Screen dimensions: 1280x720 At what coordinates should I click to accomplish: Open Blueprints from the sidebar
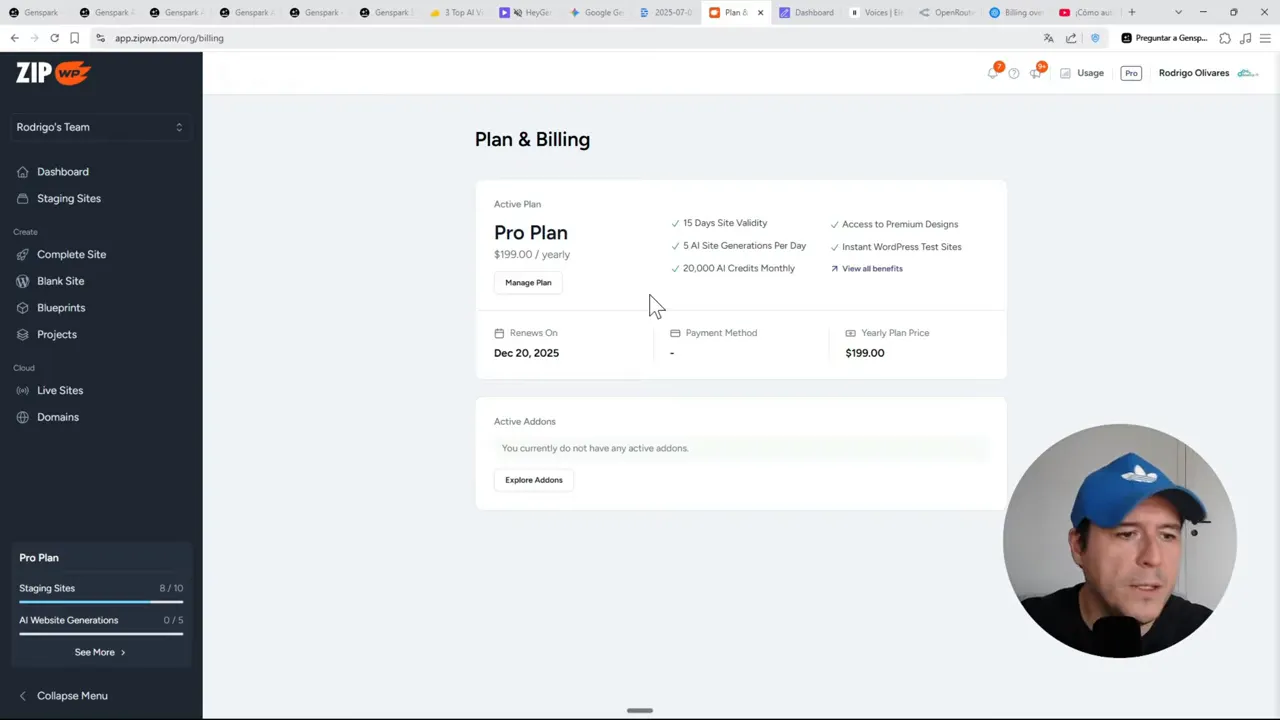point(60,308)
